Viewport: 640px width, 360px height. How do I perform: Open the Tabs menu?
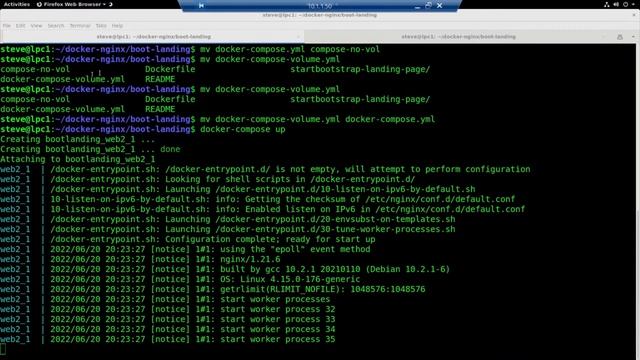[101, 26]
